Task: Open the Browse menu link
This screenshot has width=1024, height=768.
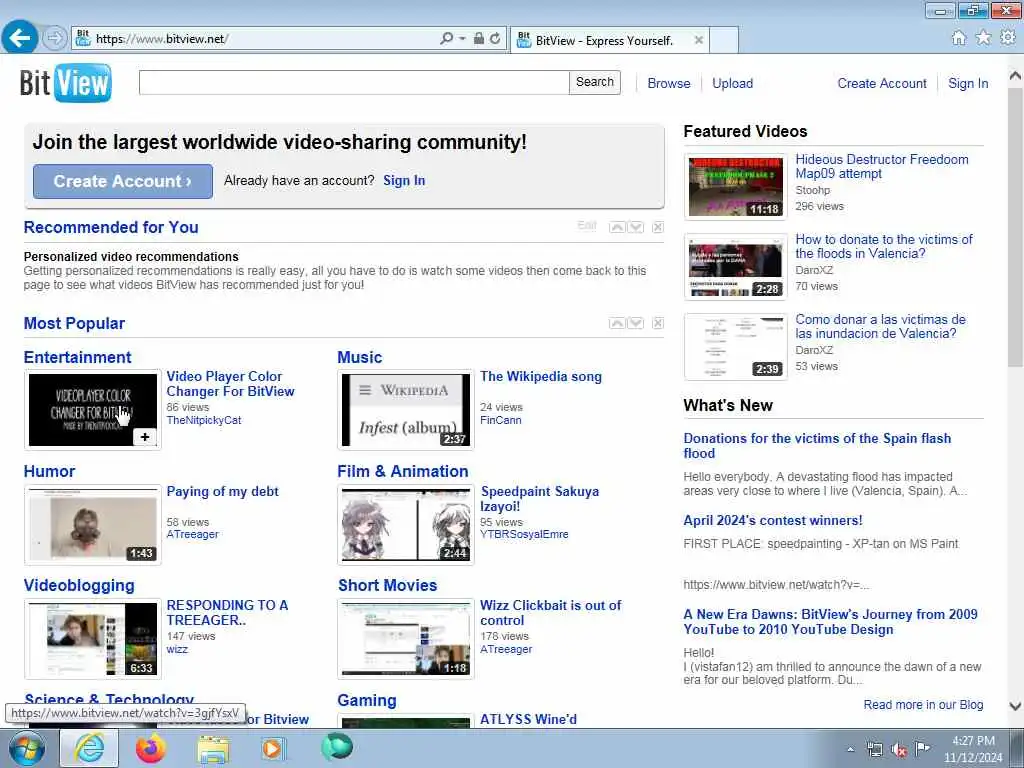Action: click(x=669, y=84)
